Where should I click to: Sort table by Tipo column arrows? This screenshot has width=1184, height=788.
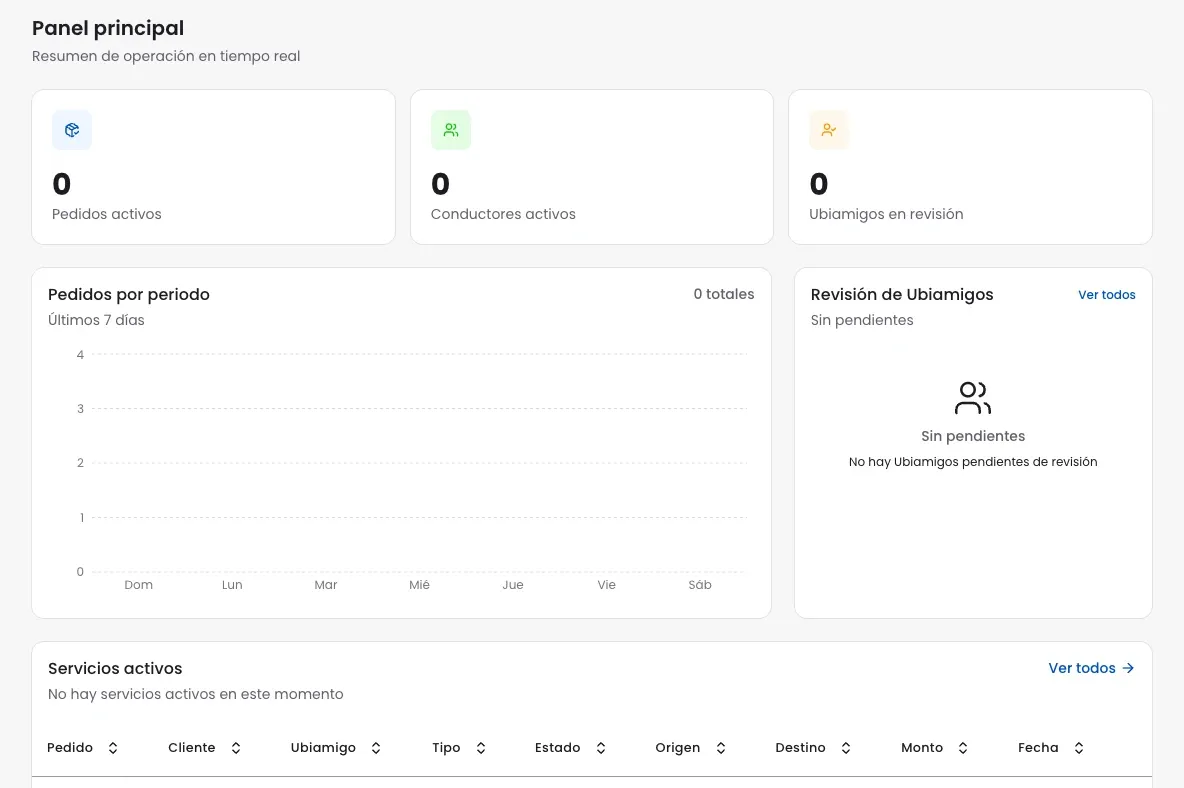pyautogui.click(x=480, y=748)
